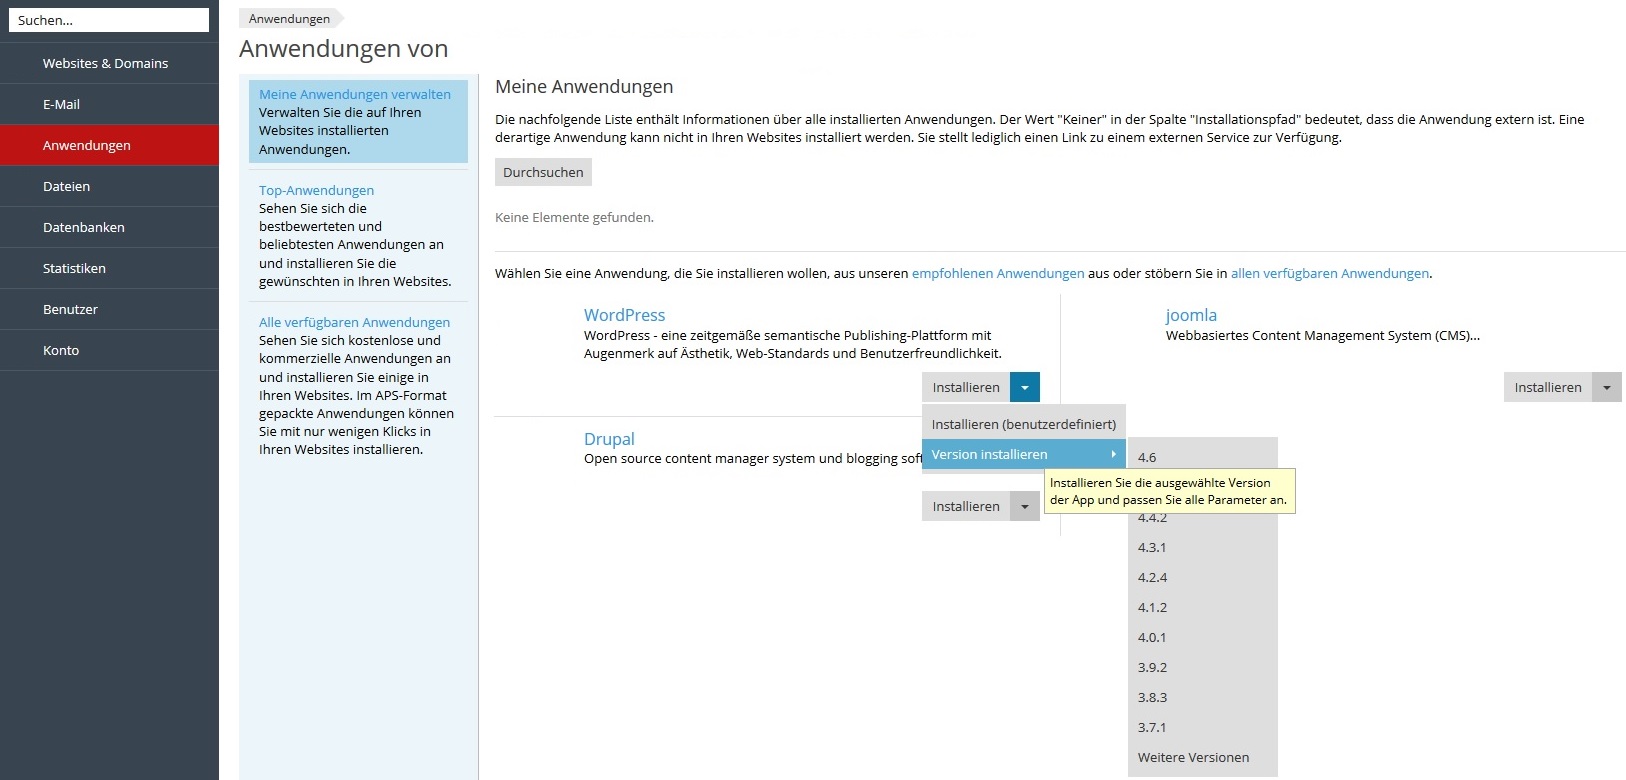Go to the Statistiken section

109,268
